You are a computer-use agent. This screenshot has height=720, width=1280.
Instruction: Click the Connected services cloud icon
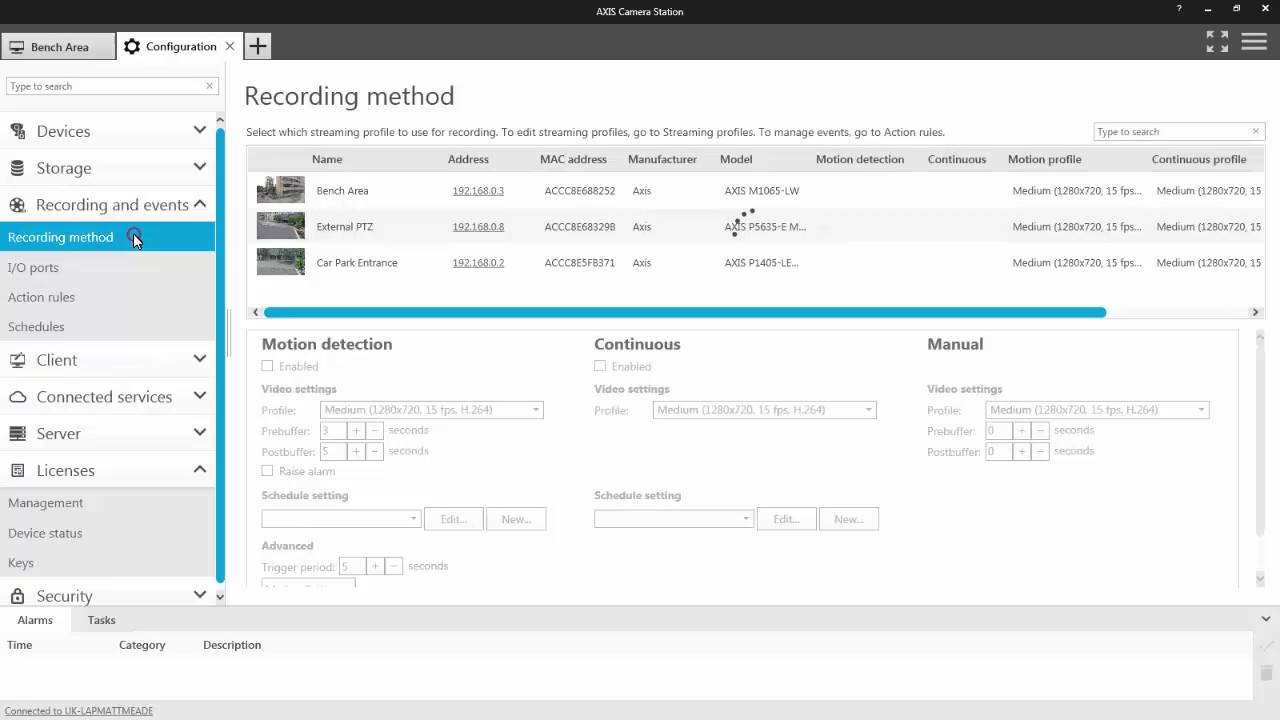pos(17,397)
